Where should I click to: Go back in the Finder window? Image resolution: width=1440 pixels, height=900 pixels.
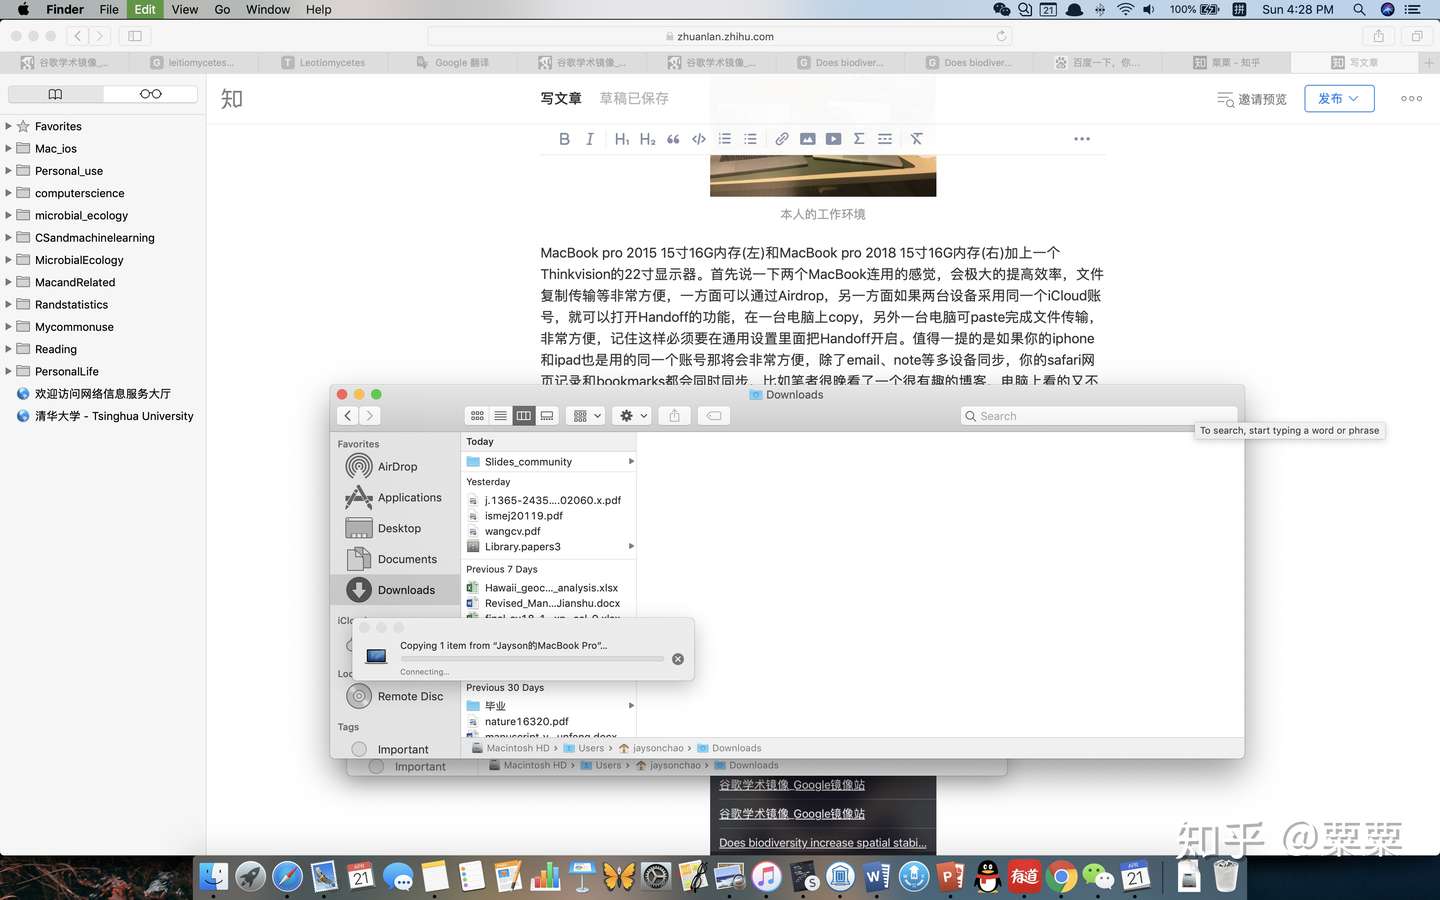pyautogui.click(x=348, y=416)
